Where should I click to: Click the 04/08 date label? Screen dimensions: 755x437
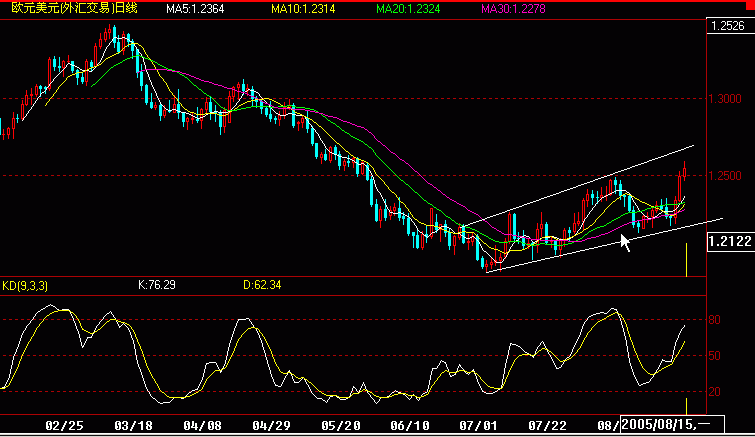click(203, 425)
